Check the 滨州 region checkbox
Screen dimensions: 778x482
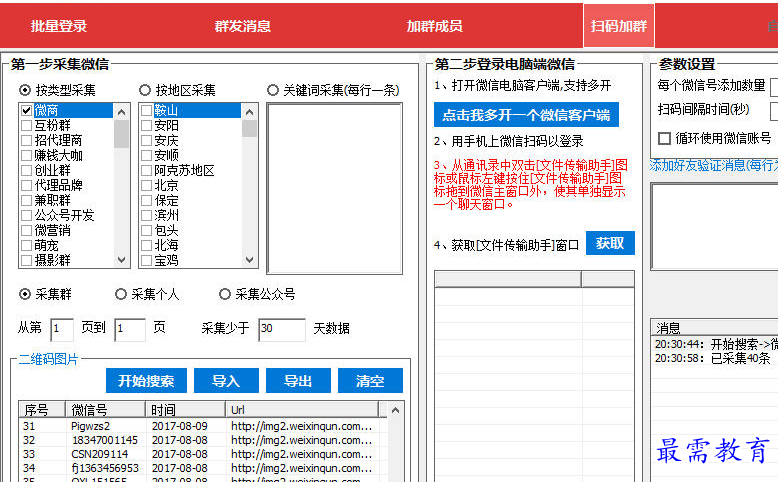146,215
